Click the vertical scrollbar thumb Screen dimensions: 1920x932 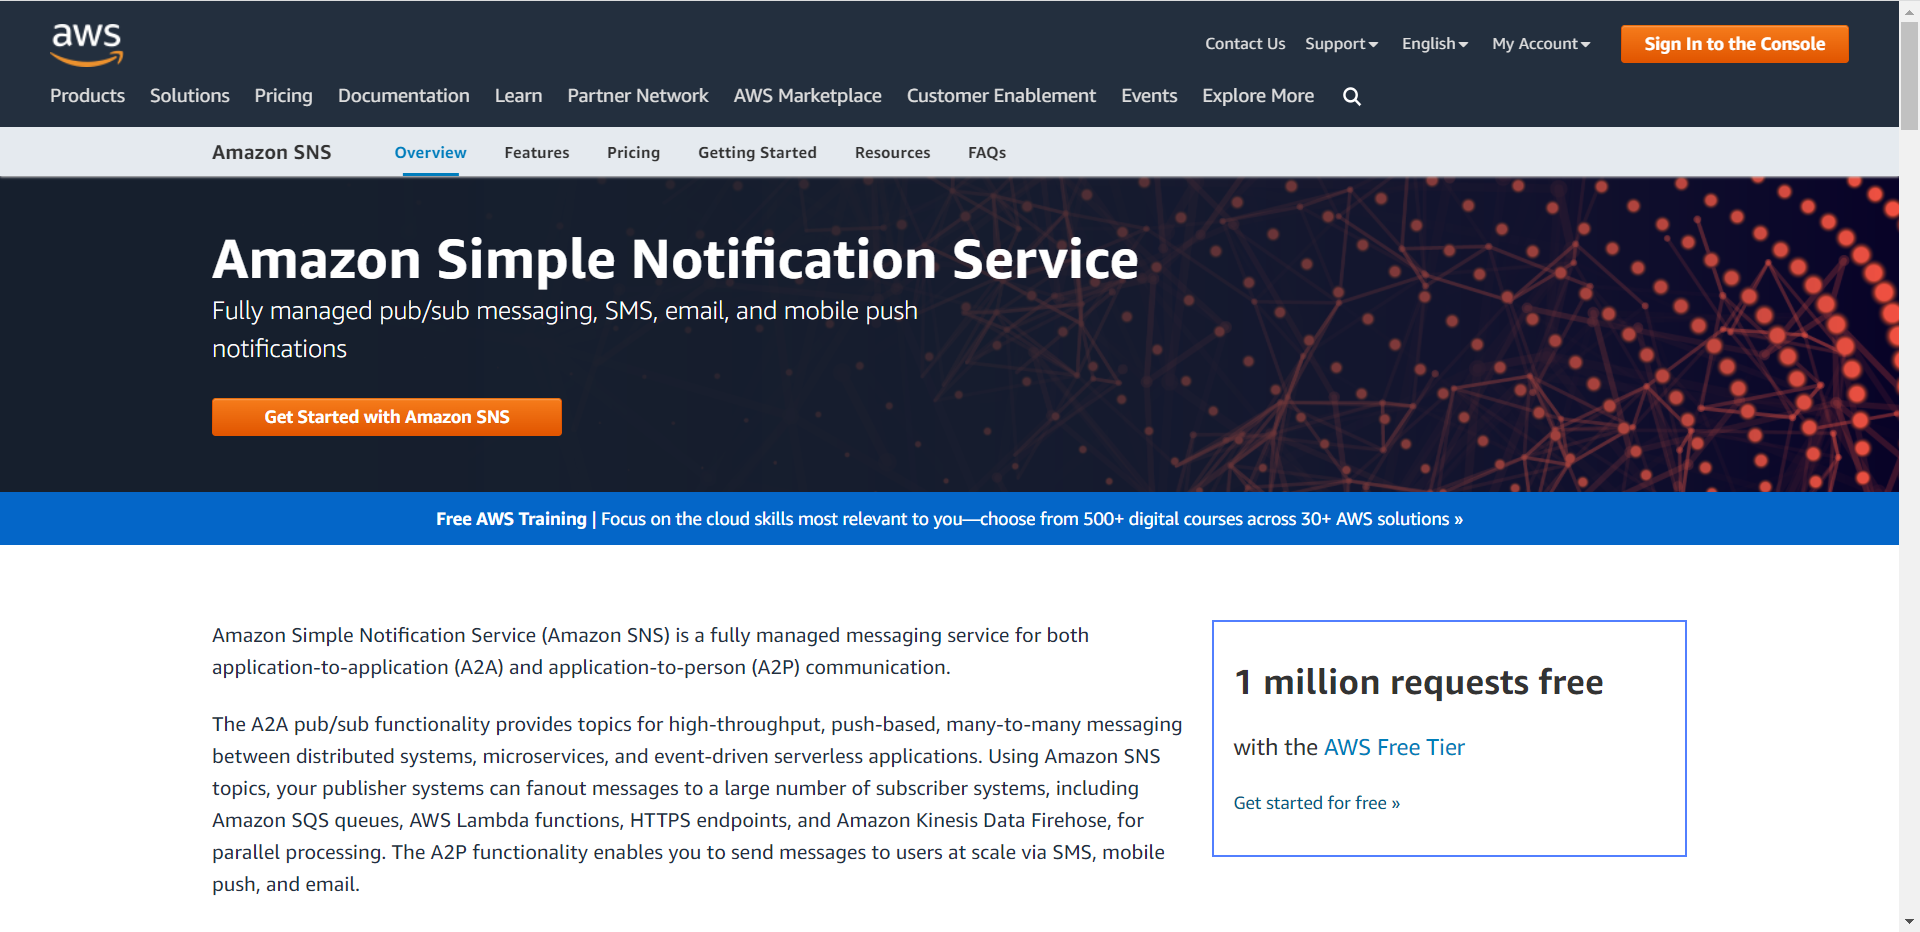(x=1909, y=75)
